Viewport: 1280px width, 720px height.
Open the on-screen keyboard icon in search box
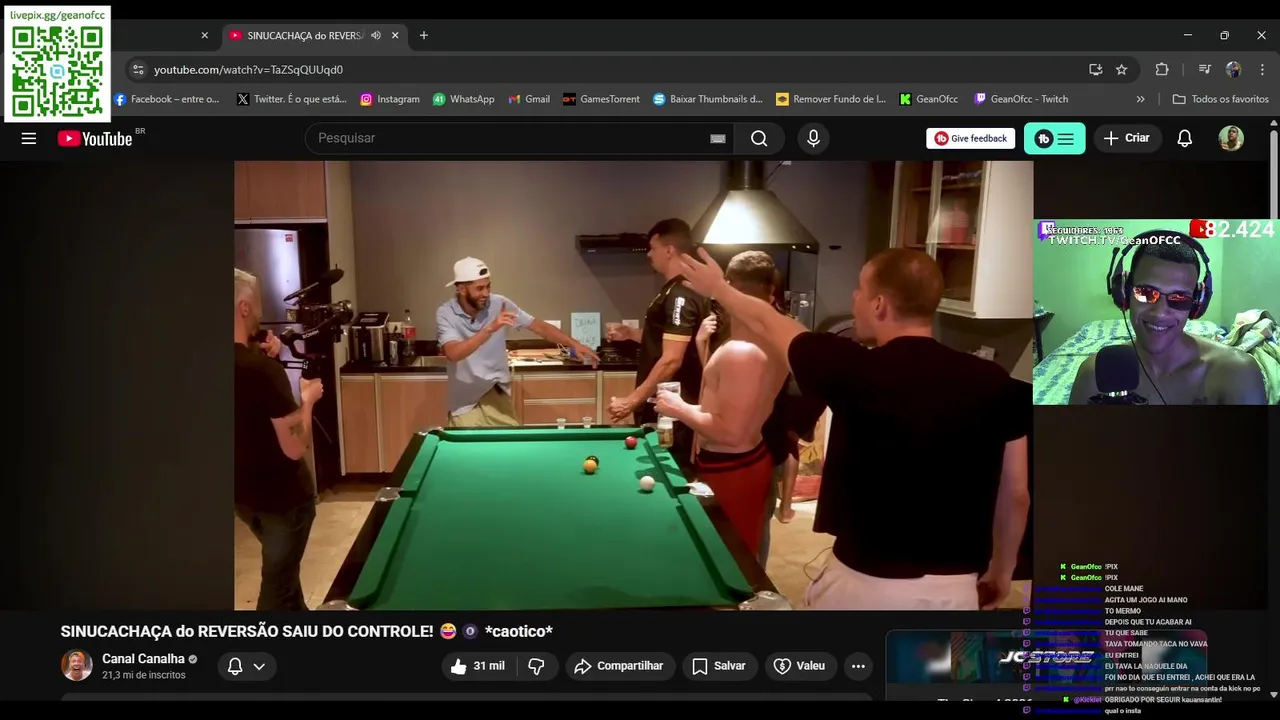pyautogui.click(x=717, y=139)
